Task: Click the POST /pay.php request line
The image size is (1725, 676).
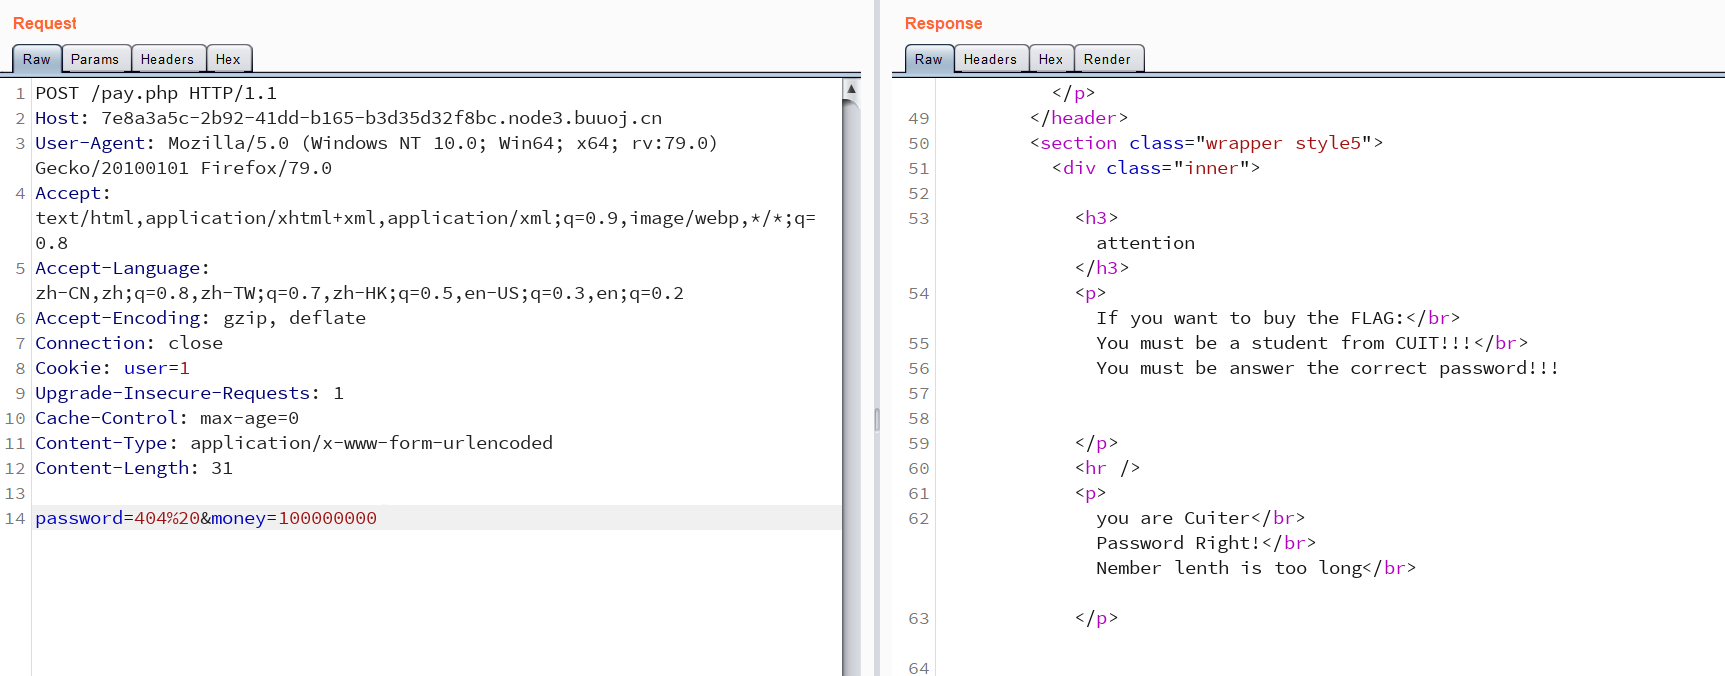Action: coord(156,93)
